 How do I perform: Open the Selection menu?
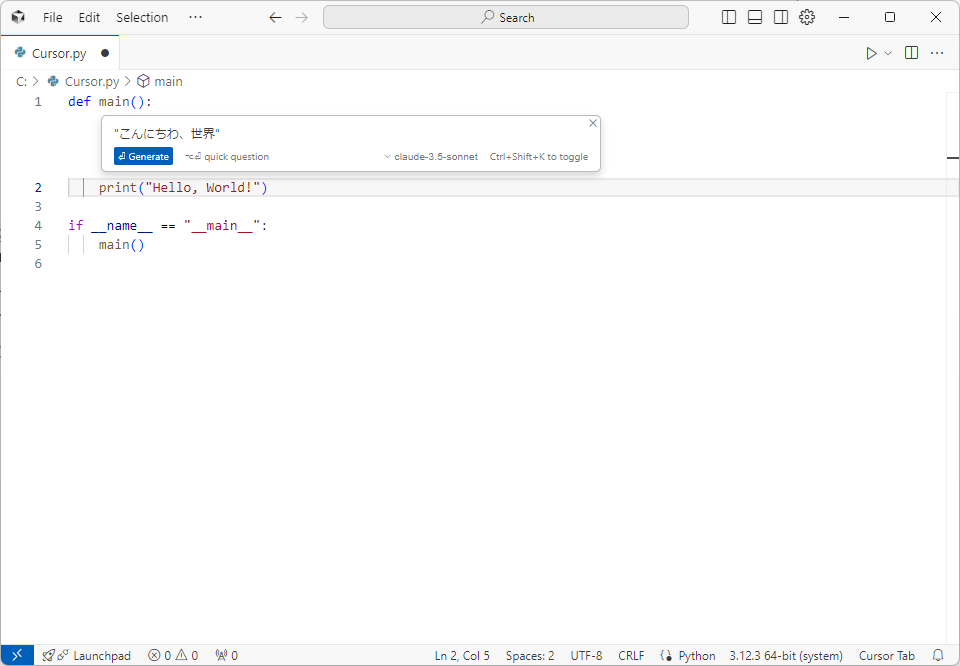tap(142, 17)
